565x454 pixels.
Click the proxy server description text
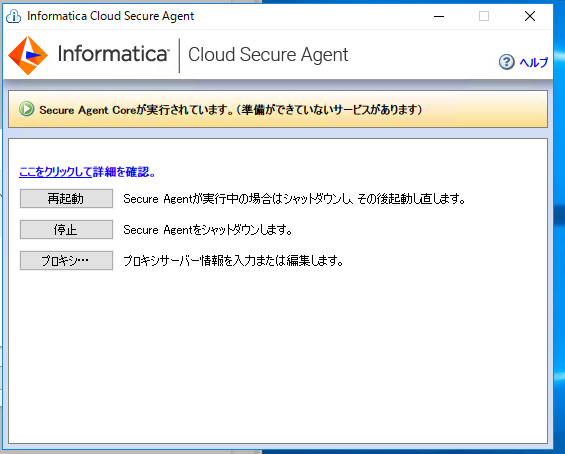tap(233, 261)
